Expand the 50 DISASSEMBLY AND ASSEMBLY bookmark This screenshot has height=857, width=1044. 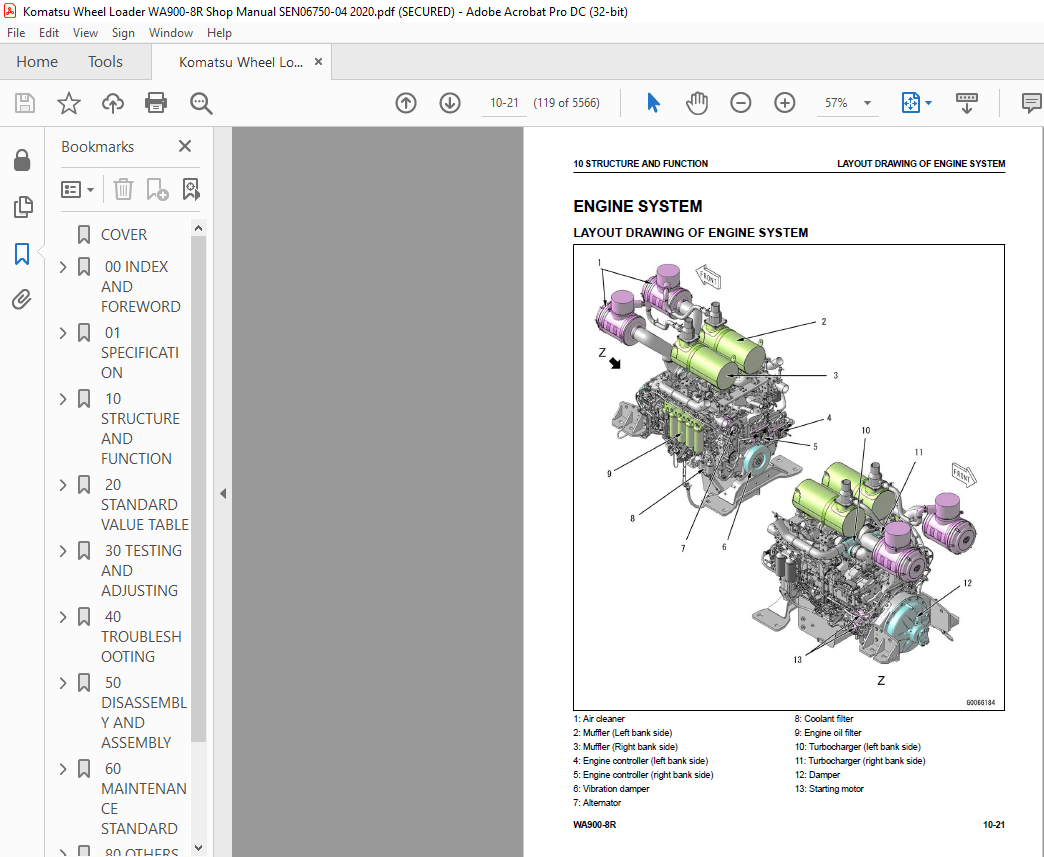(x=63, y=683)
